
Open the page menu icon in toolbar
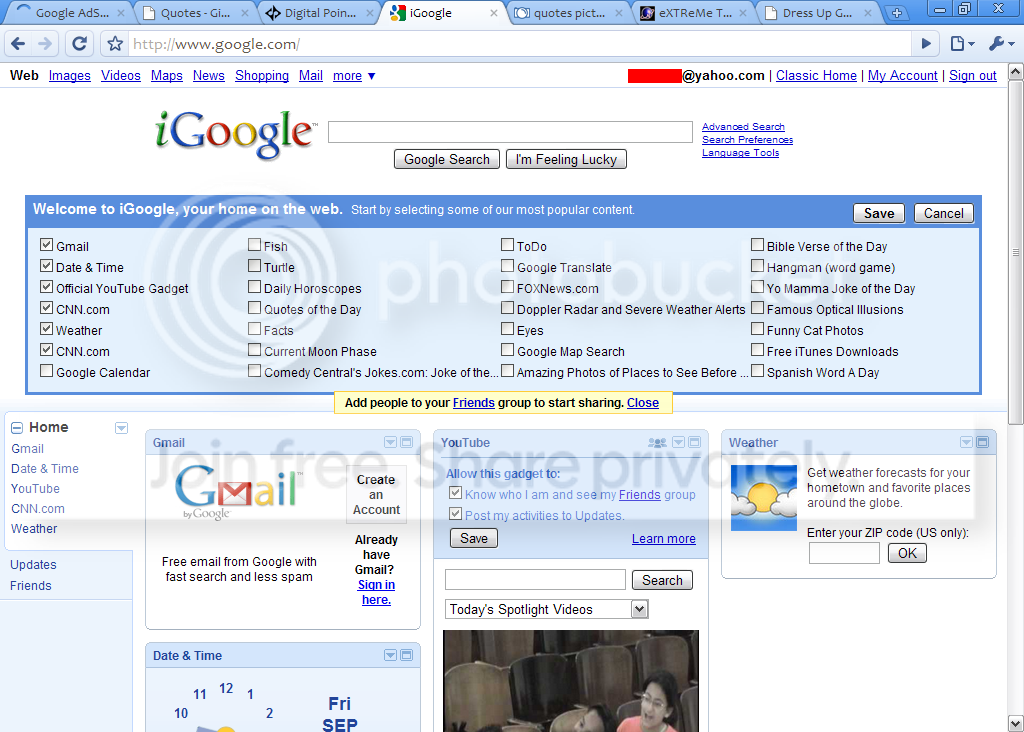pyautogui.click(x=963, y=44)
